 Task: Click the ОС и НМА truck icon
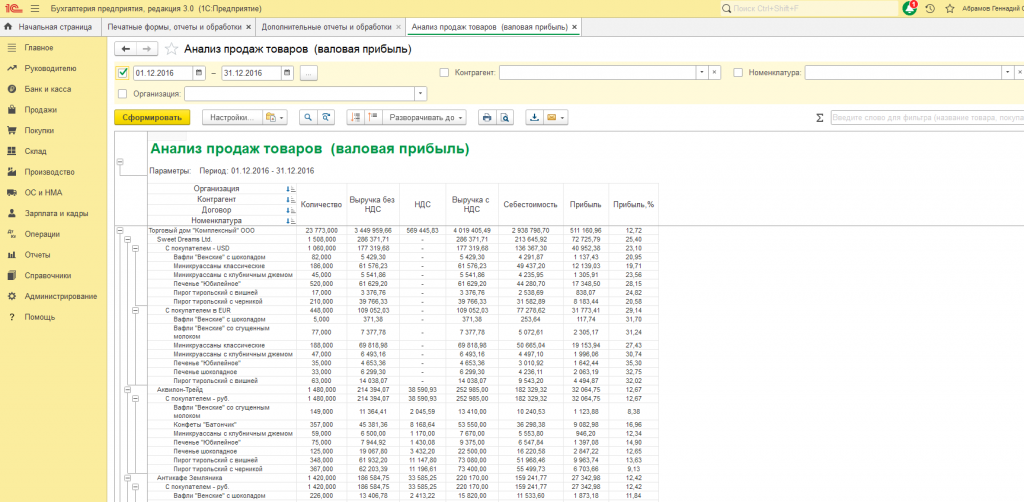11,193
